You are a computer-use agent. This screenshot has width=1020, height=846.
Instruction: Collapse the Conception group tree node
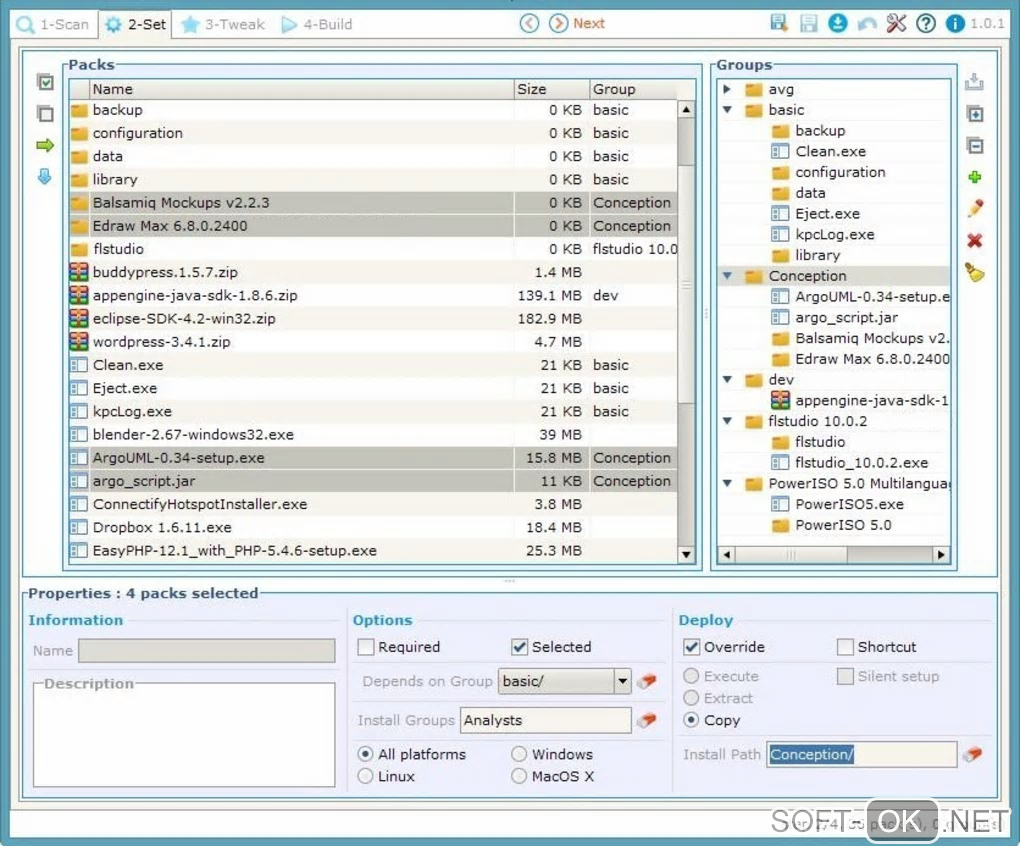pos(727,276)
